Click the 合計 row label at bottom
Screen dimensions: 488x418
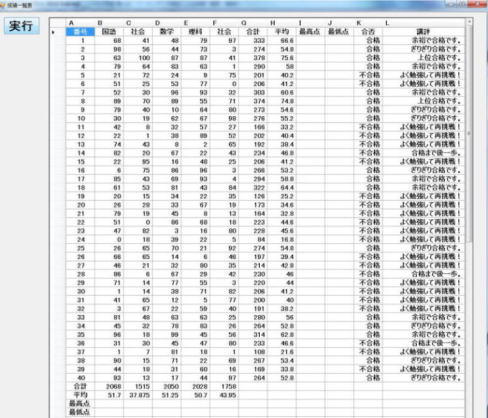click(80, 386)
